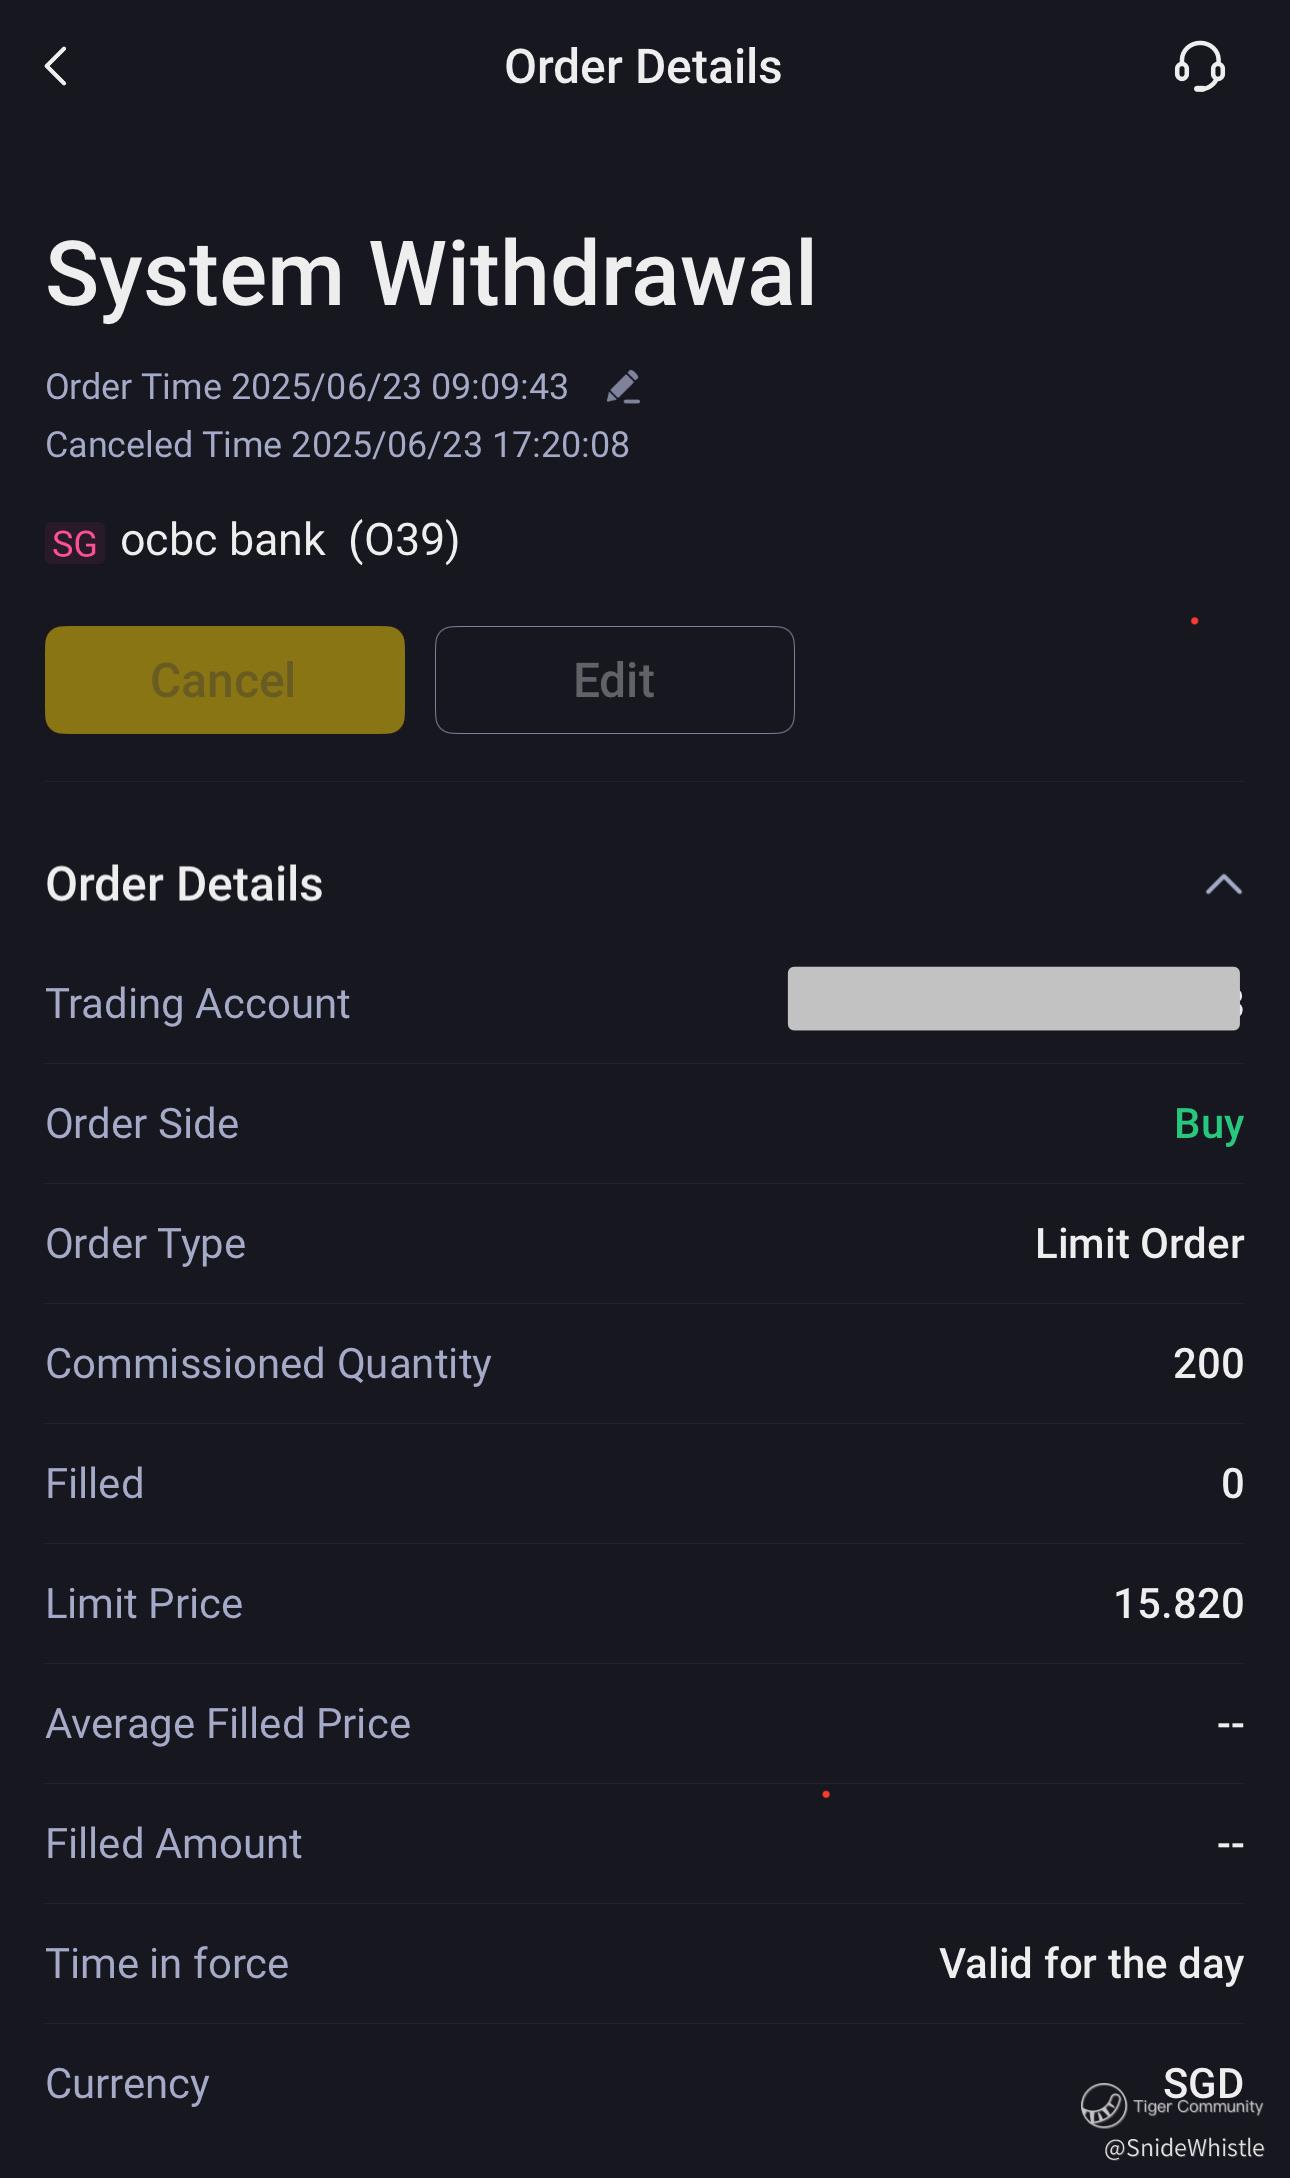The height and width of the screenshot is (2178, 1290).
Task: Tap the Valid for the day value
Action: 1091,1964
